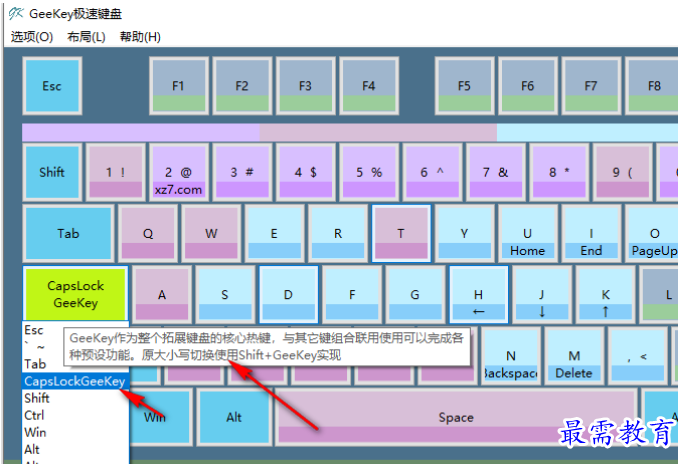This screenshot has height=464, width=682.
Task: Click the highlighted T key
Action: pyautogui.click(x=401, y=234)
